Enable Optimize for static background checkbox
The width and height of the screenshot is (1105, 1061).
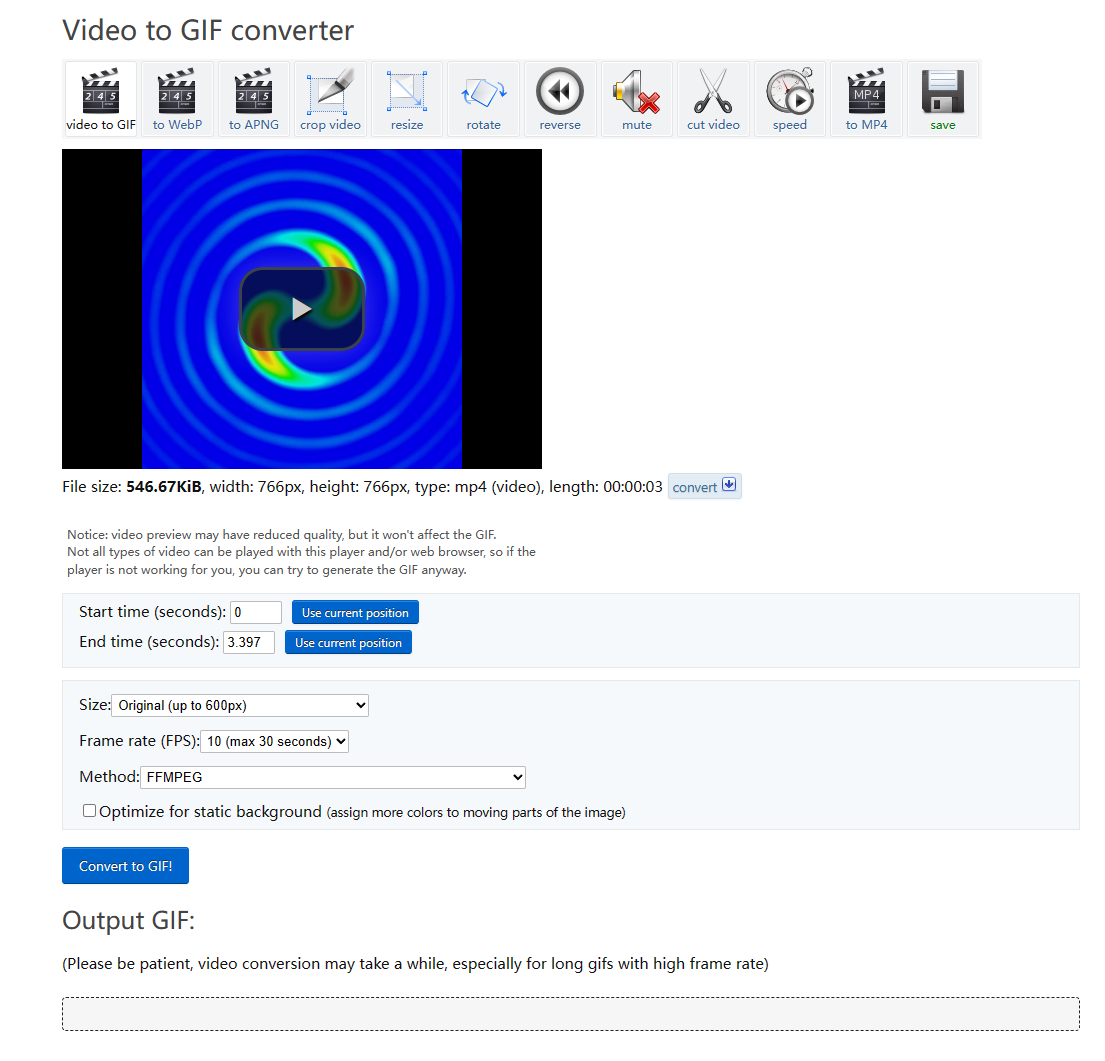[89, 811]
